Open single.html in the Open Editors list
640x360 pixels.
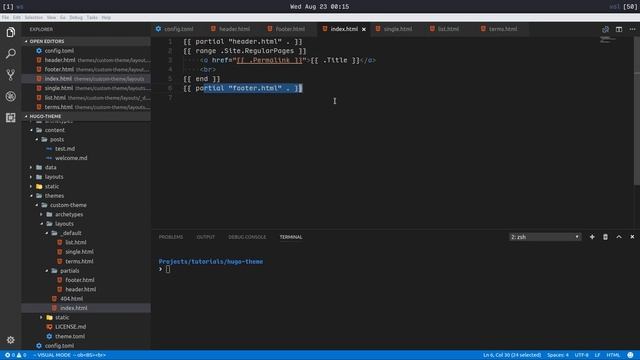(x=86, y=88)
